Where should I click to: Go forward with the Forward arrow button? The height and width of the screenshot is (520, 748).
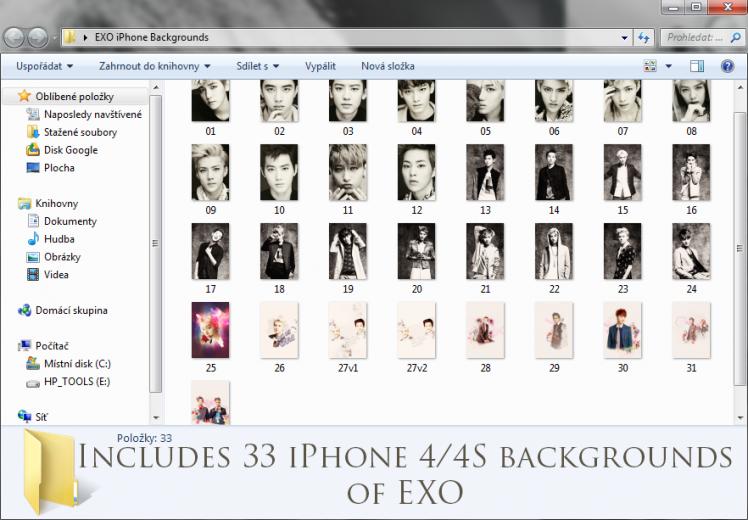coord(38,38)
